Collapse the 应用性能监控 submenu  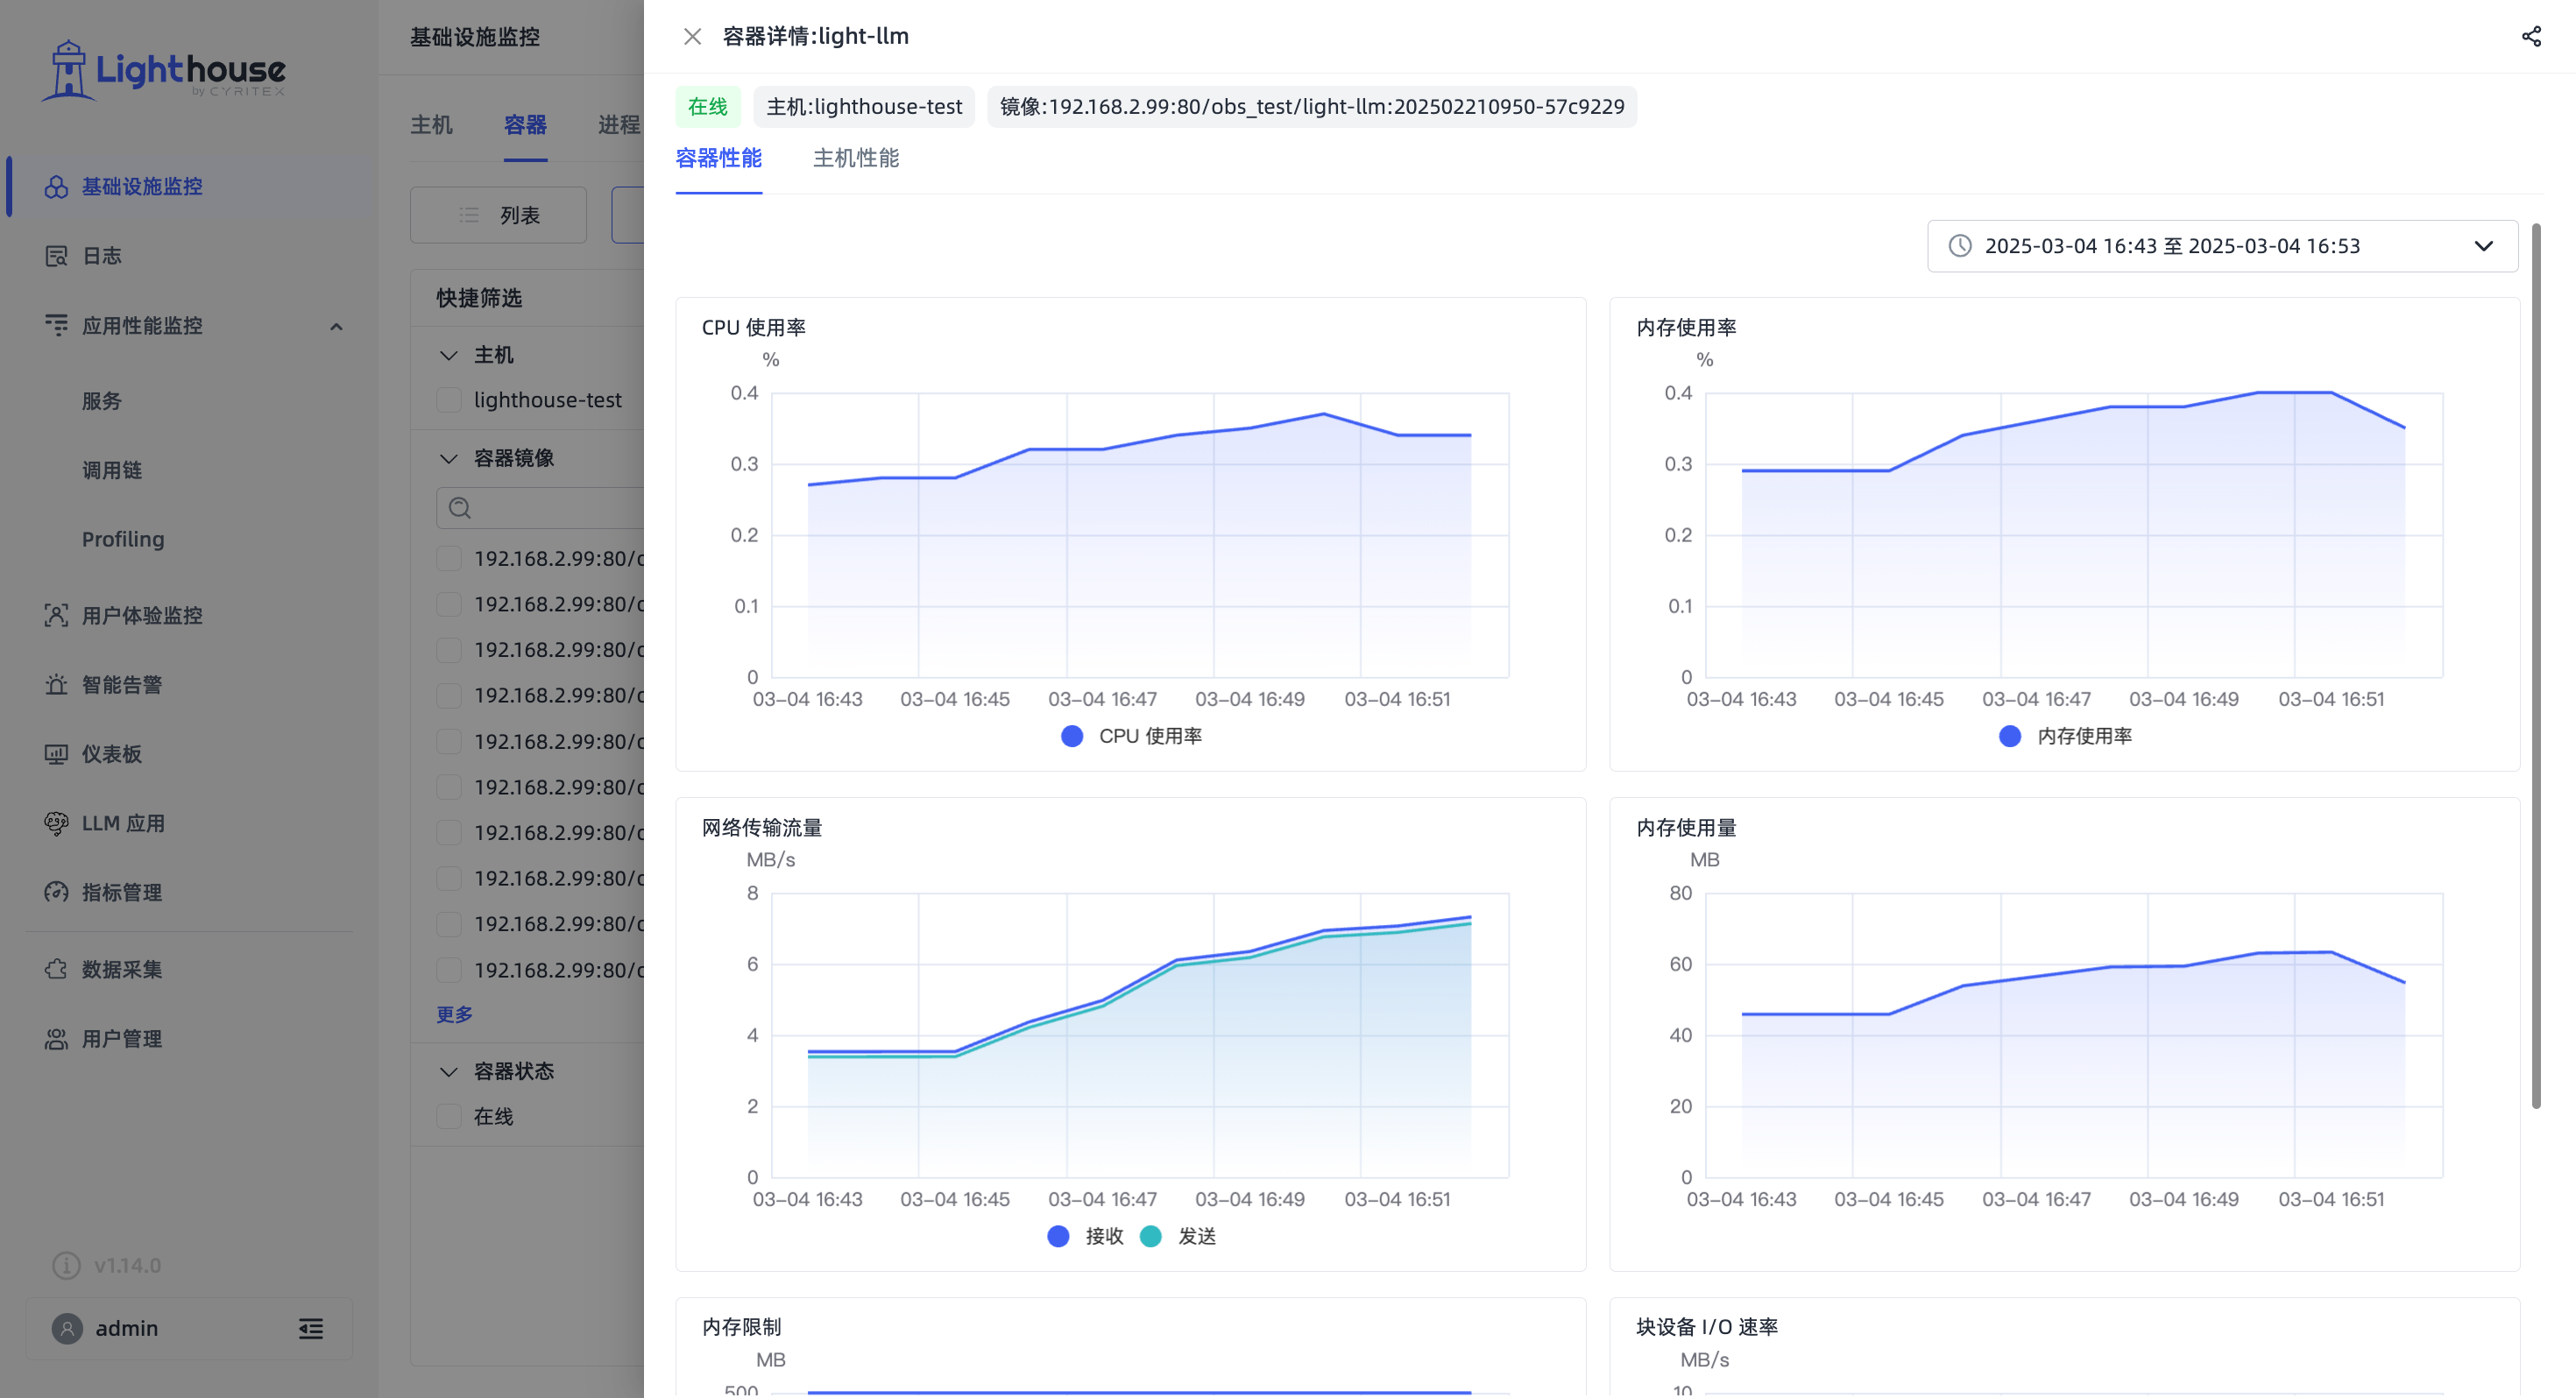(336, 326)
